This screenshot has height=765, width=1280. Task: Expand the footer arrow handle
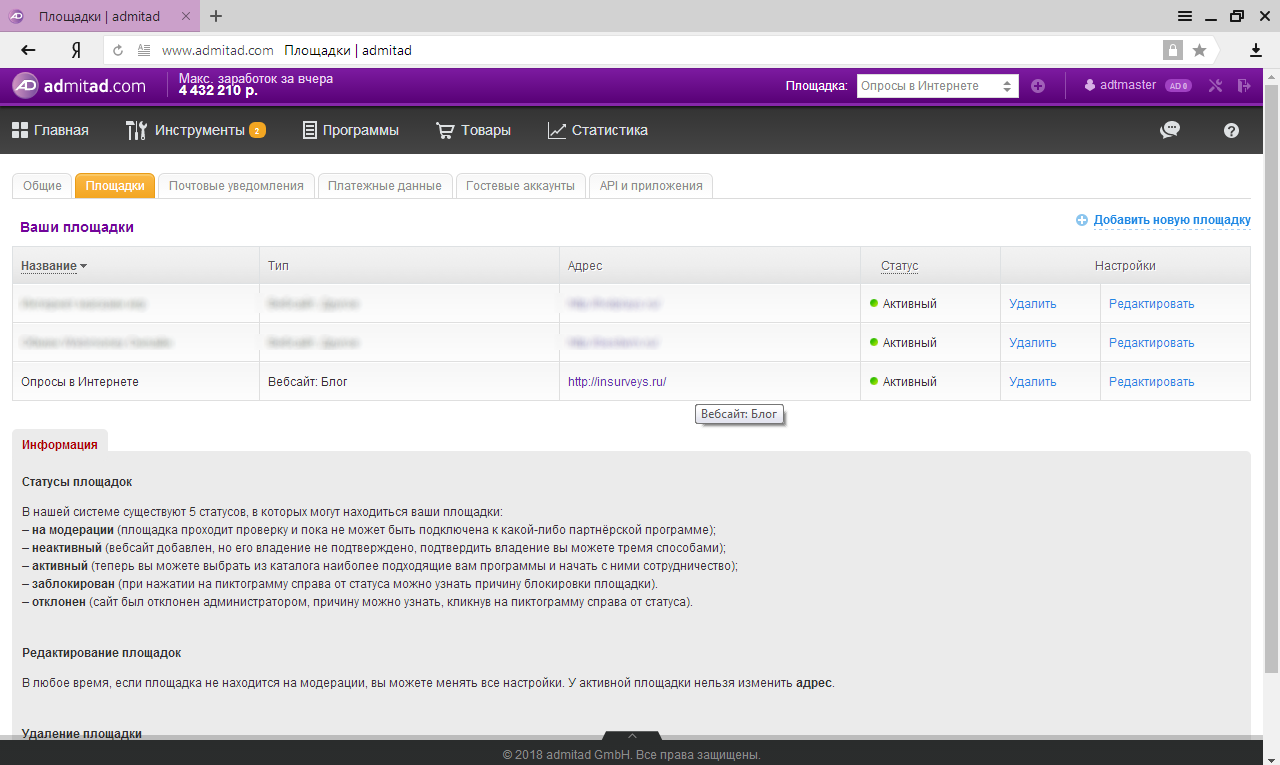point(632,736)
